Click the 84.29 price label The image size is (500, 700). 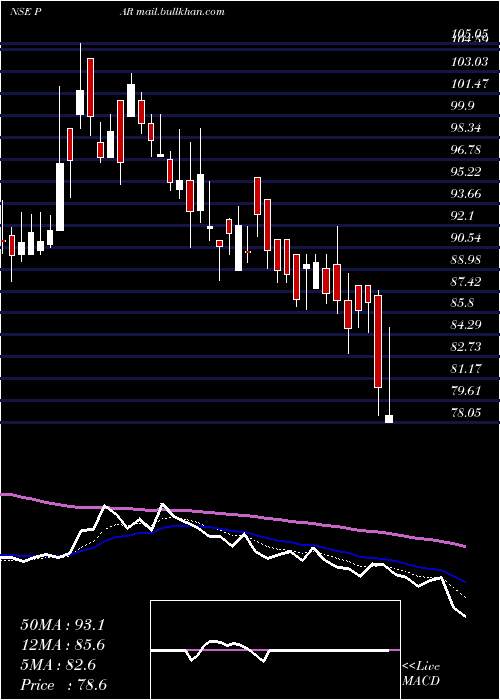coord(466,325)
